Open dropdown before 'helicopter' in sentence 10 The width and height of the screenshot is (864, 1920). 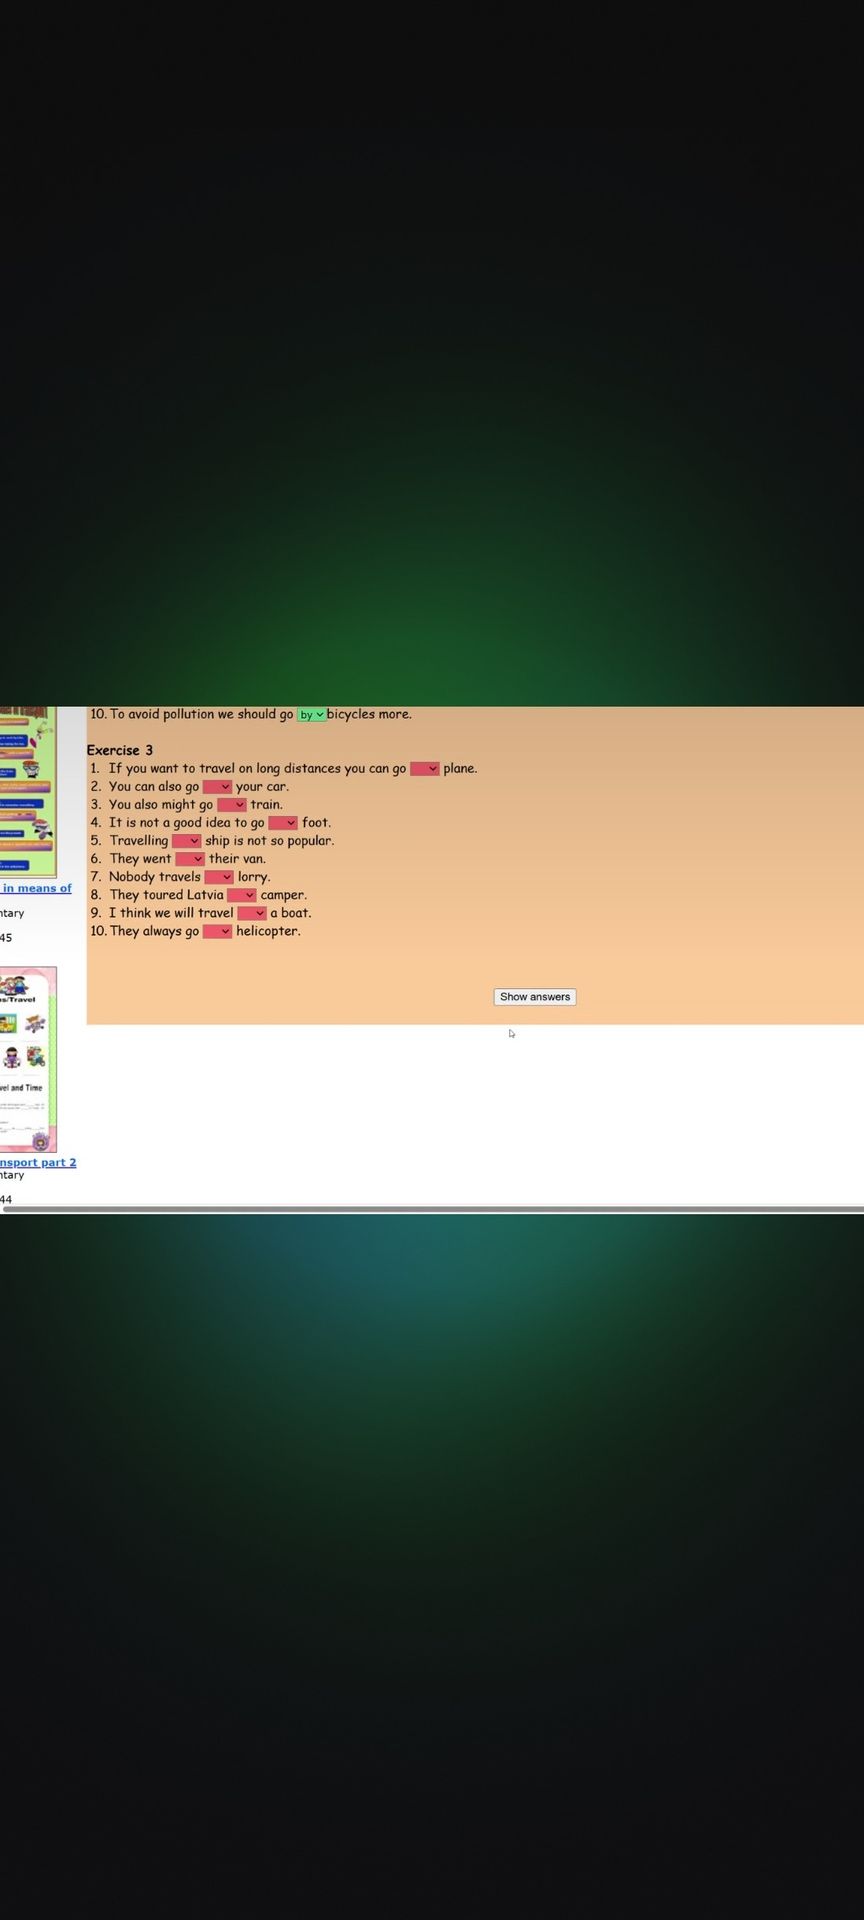217,931
